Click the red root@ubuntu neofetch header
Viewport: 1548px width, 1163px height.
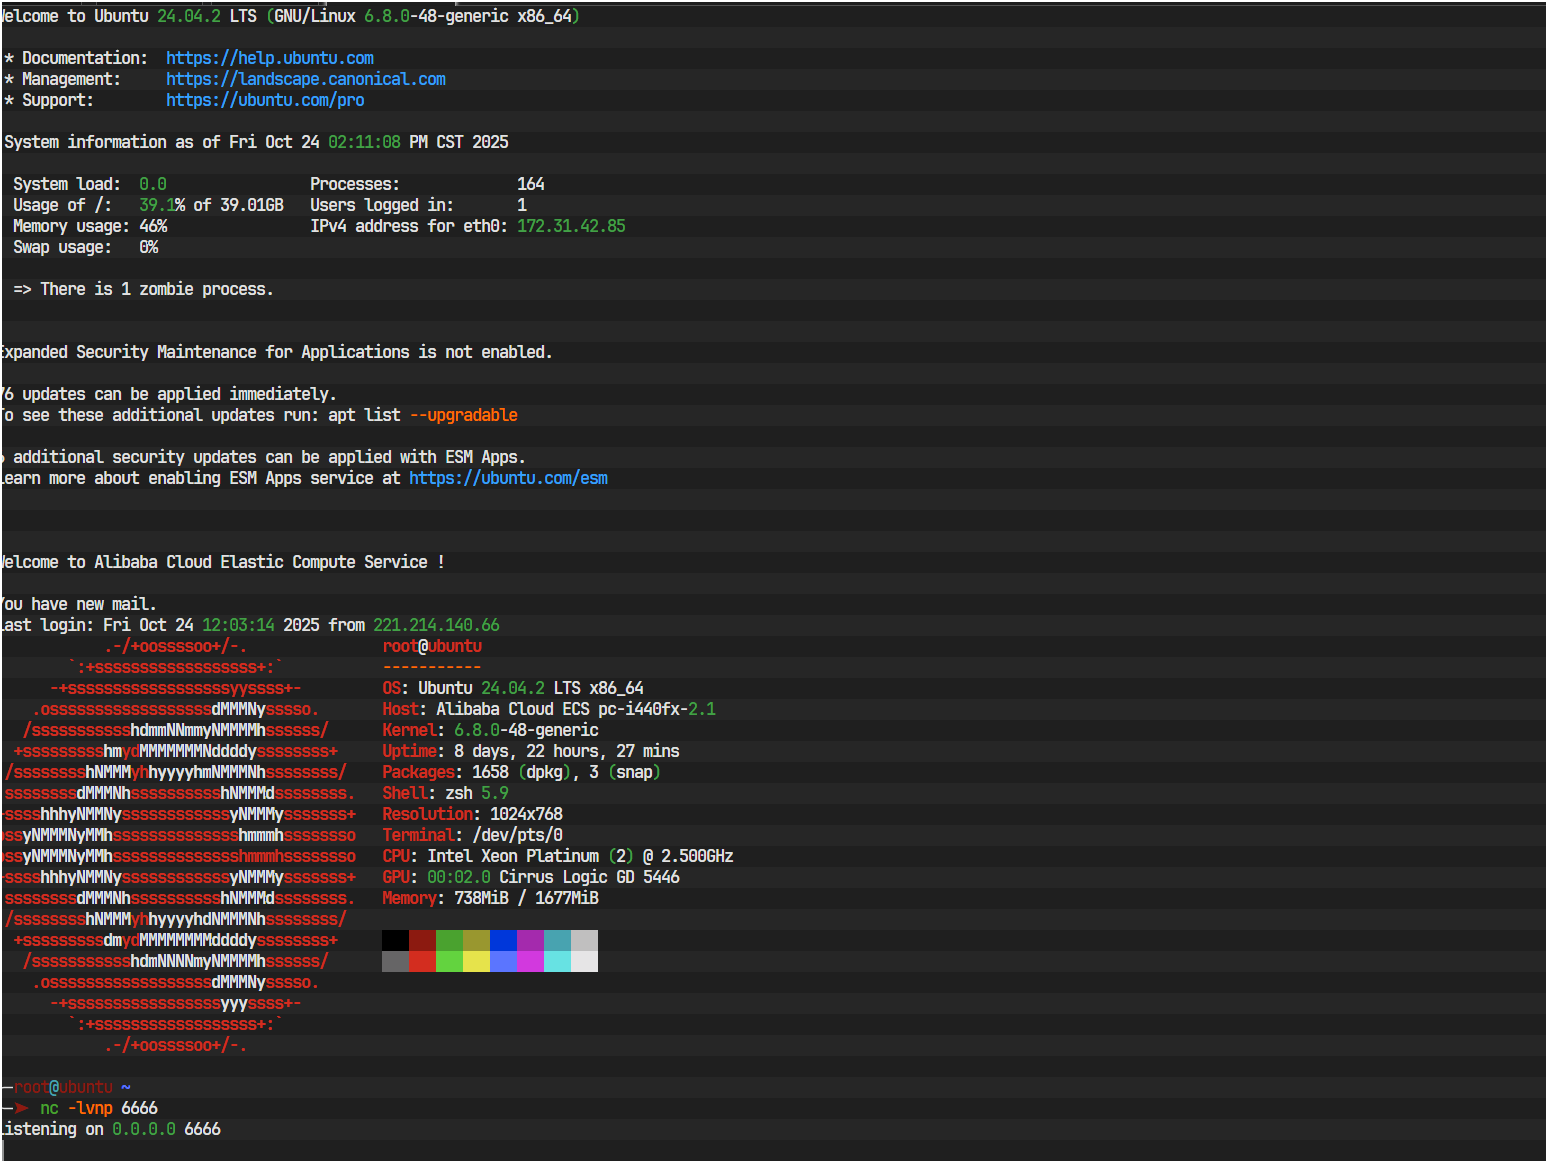point(431,646)
